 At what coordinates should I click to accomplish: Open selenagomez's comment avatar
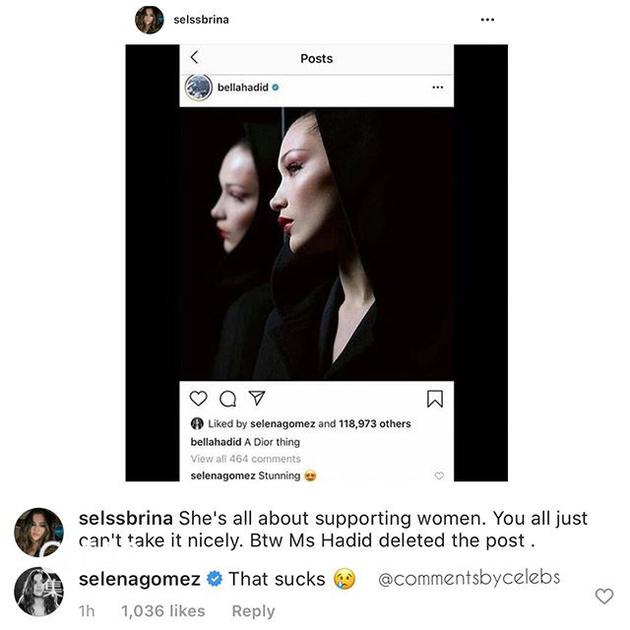39,591
